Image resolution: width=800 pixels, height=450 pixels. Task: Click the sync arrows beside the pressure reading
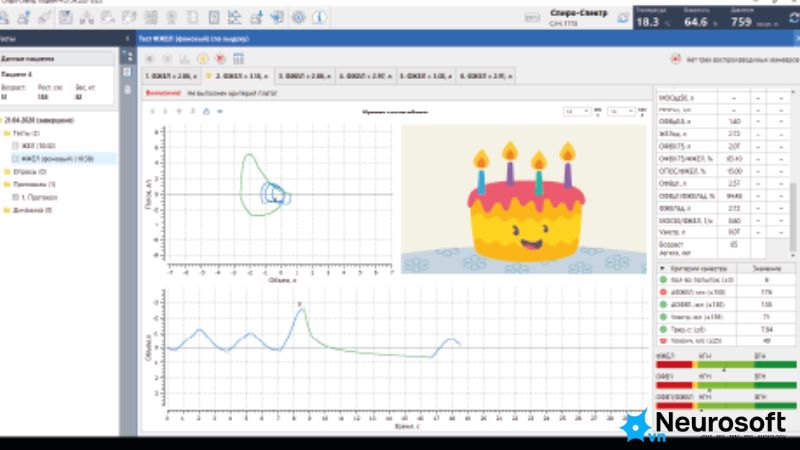pyautogui.click(x=794, y=18)
